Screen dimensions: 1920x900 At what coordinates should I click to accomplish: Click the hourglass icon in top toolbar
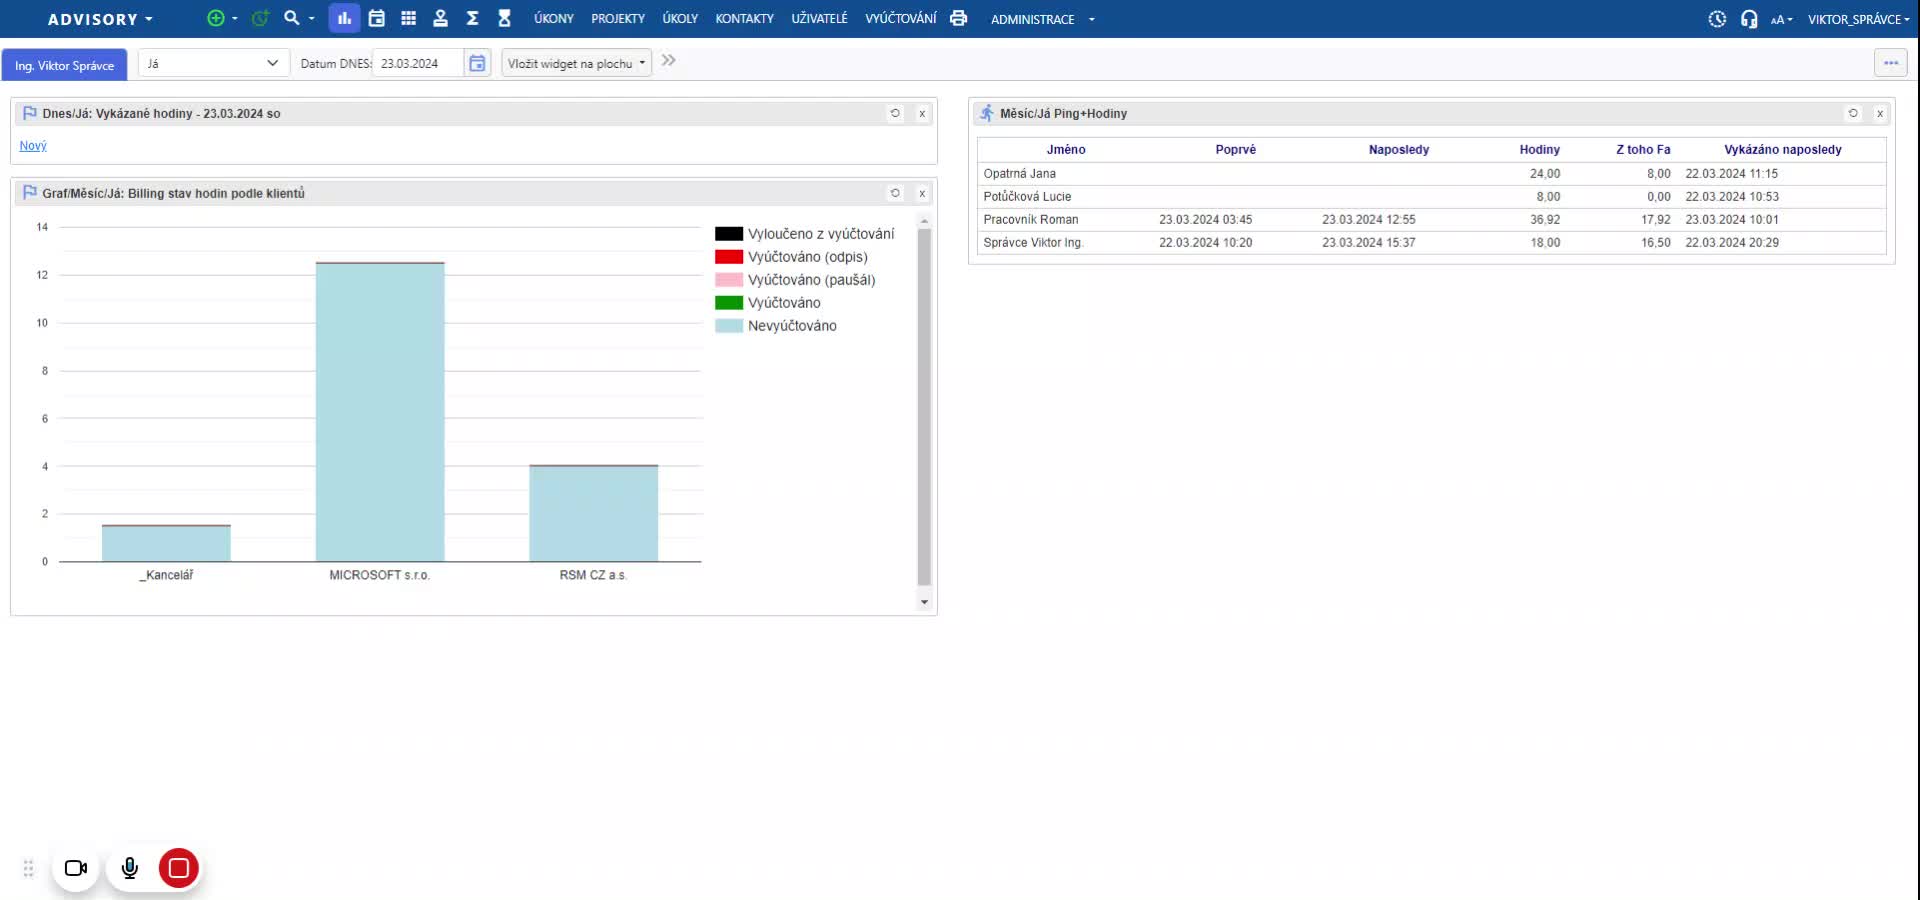504,18
